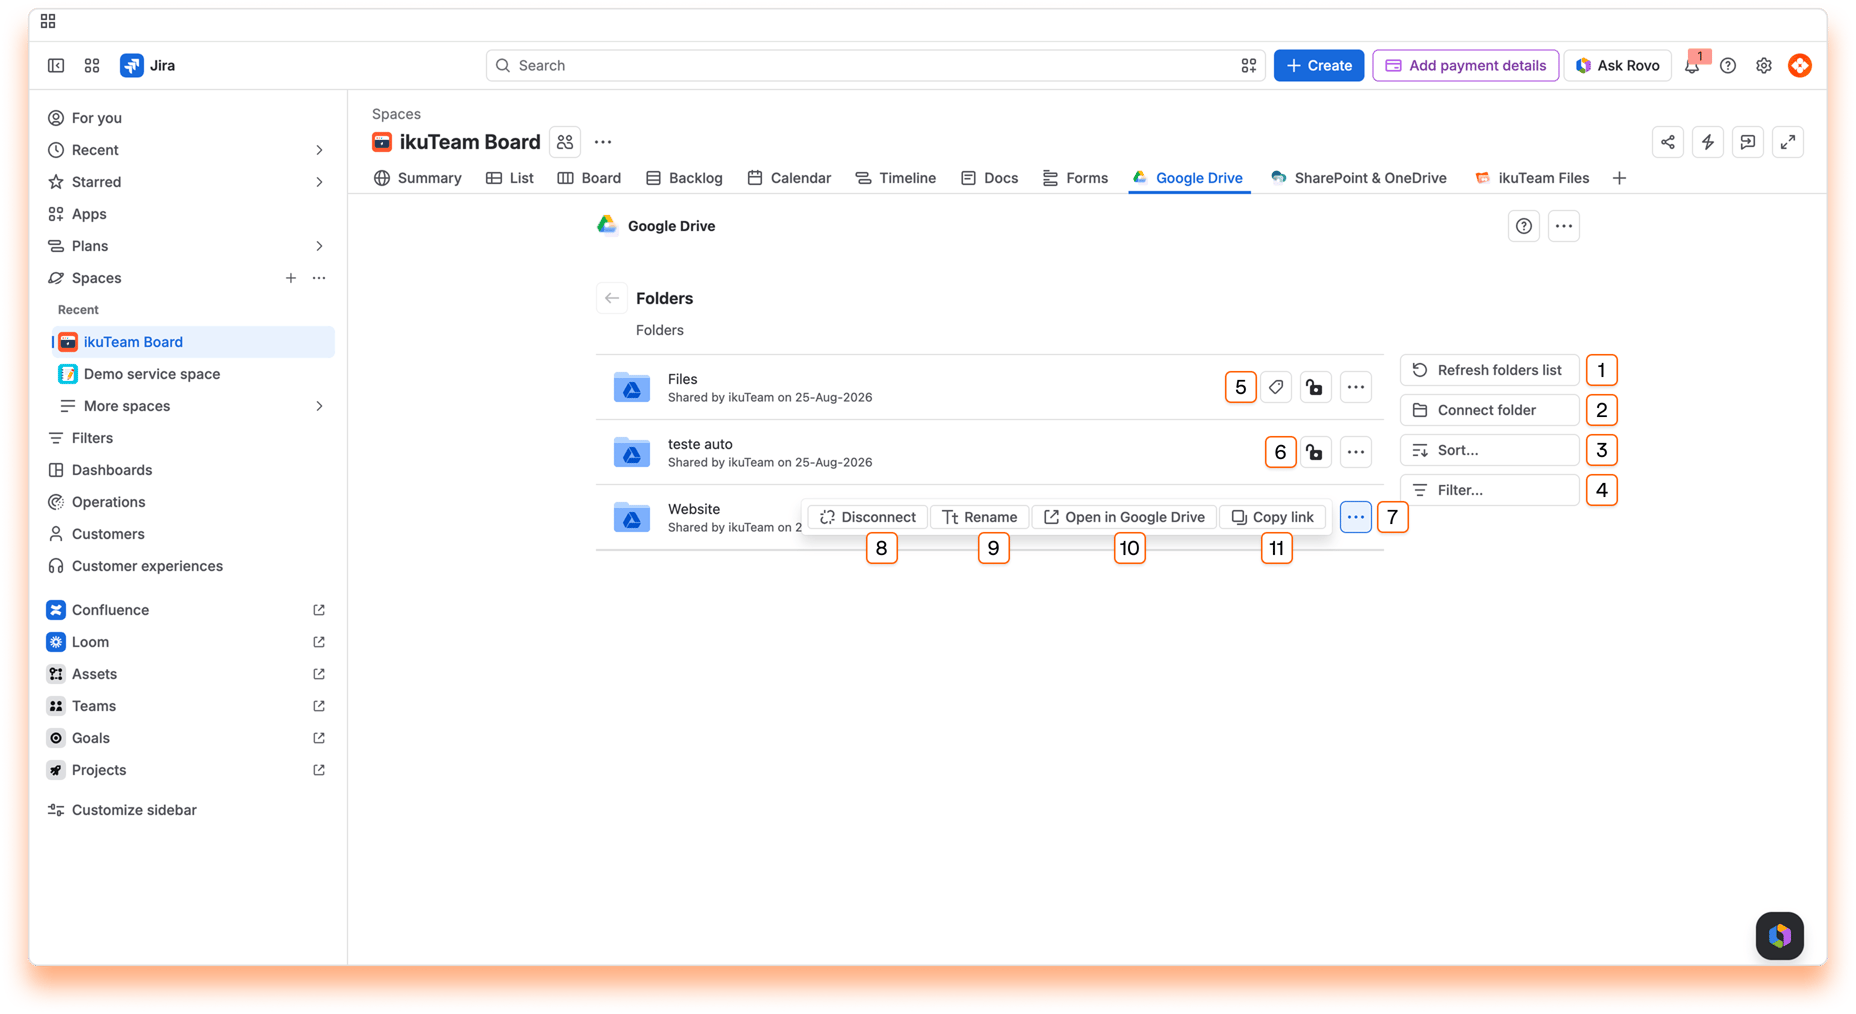Switch to the Backlog tab
Image resolution: width=1856 pixels, height=1014 pixels.
(685, 178)
